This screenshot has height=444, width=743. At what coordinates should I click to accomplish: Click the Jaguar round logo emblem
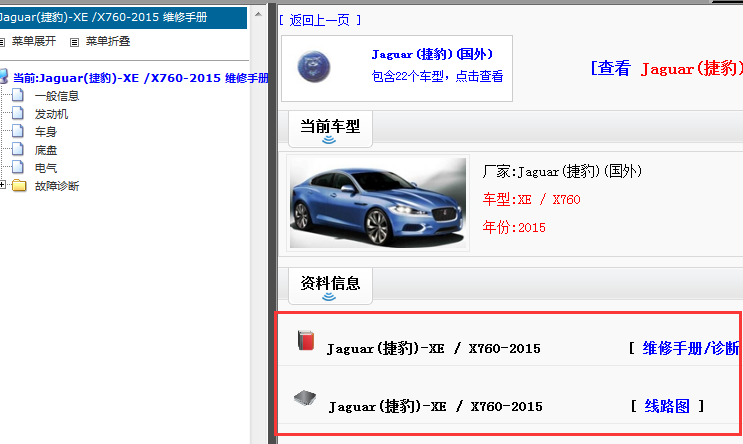314,67
